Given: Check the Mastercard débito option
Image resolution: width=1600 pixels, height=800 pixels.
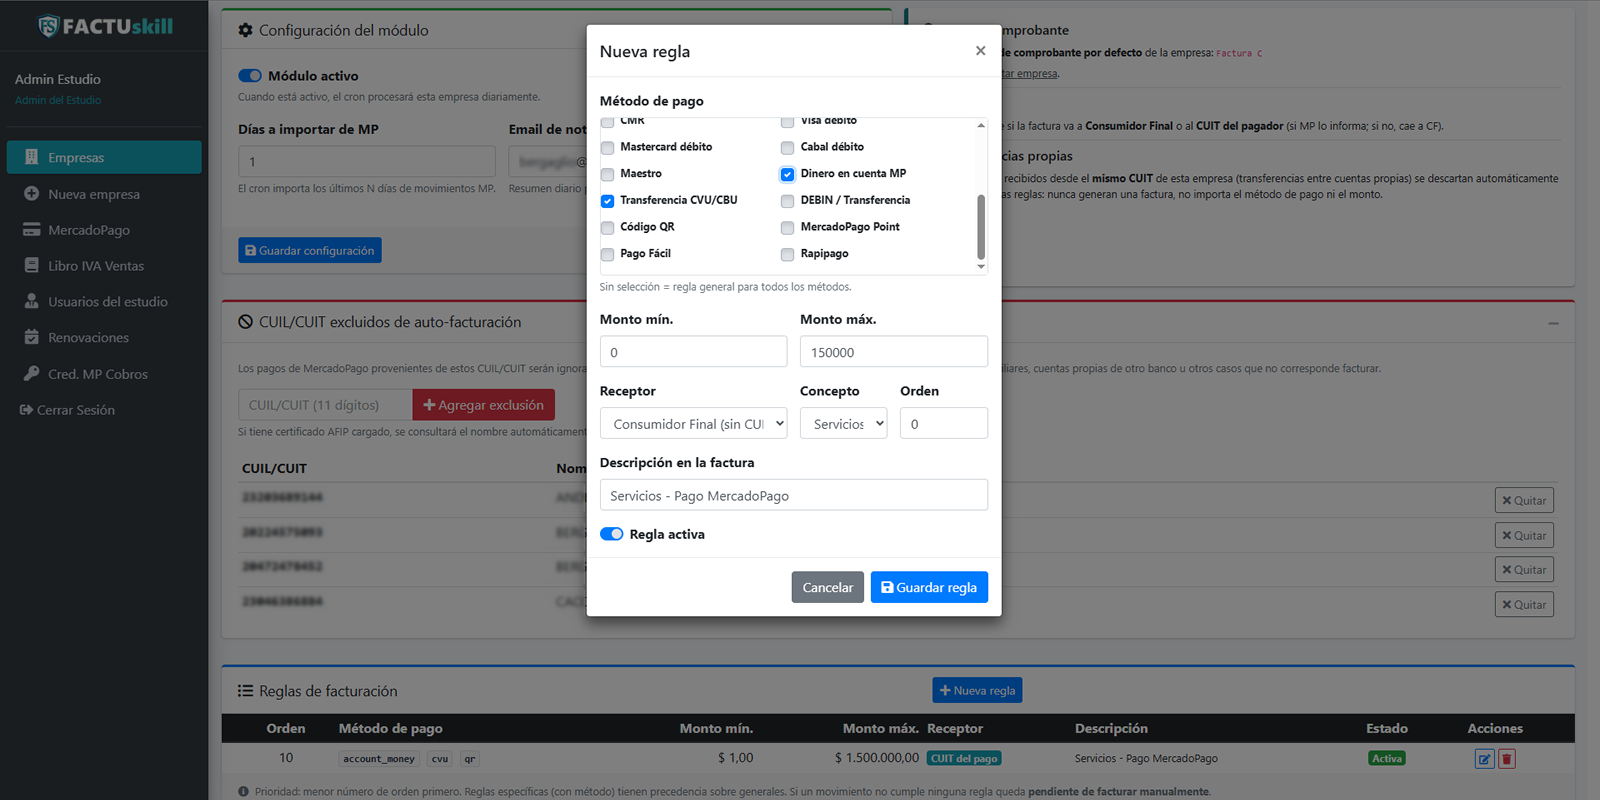Looking at the screenshot, I should [x=607, y=148].
